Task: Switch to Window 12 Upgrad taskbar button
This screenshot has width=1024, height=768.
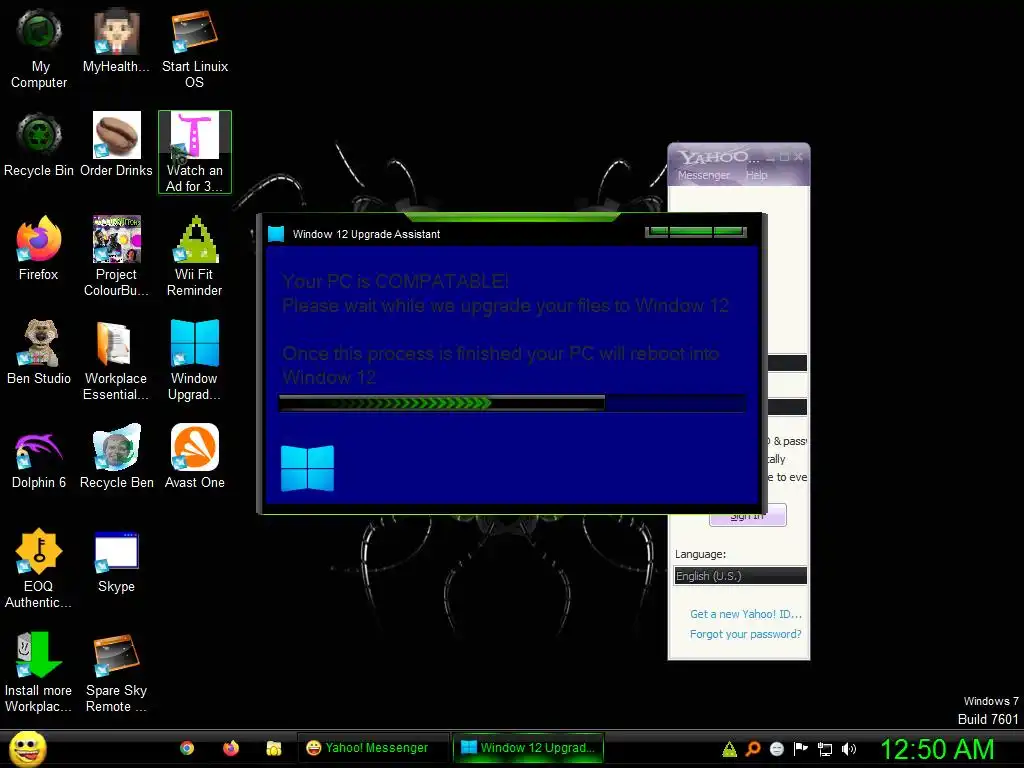Action: point(528,748)
